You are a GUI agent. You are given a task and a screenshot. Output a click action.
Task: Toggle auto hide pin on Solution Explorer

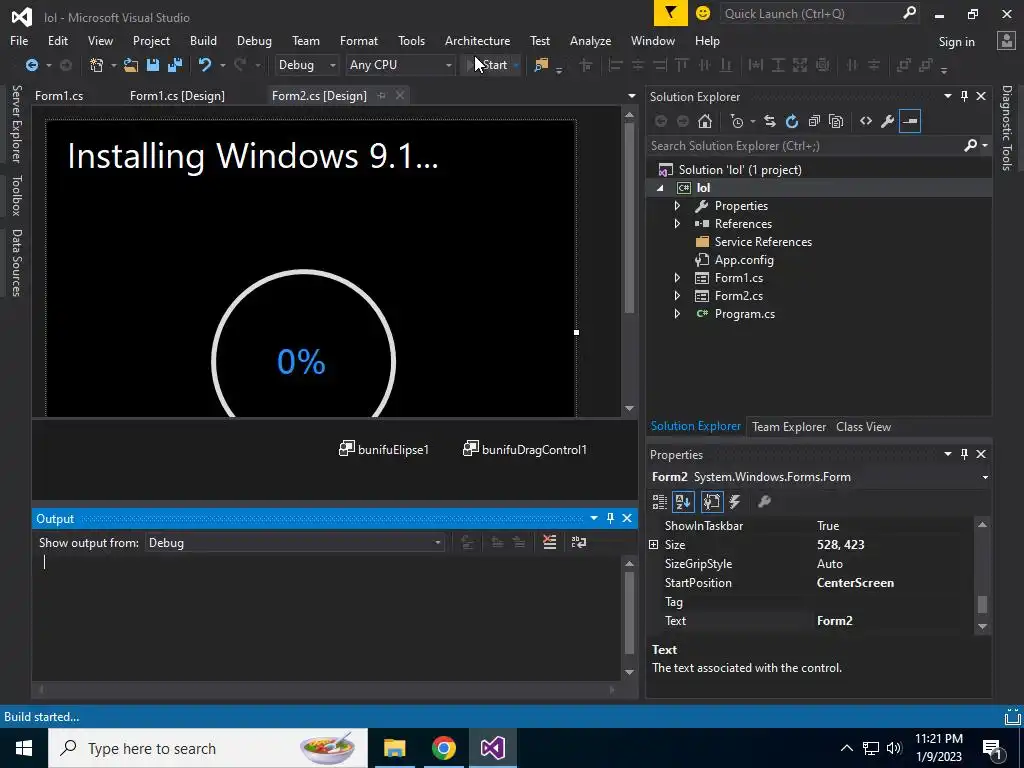pos(965,96)
